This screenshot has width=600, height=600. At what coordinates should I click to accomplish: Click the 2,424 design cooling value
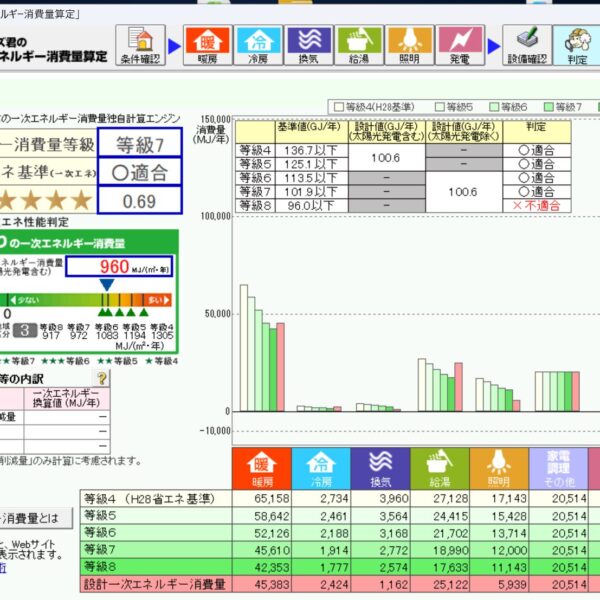321,584
